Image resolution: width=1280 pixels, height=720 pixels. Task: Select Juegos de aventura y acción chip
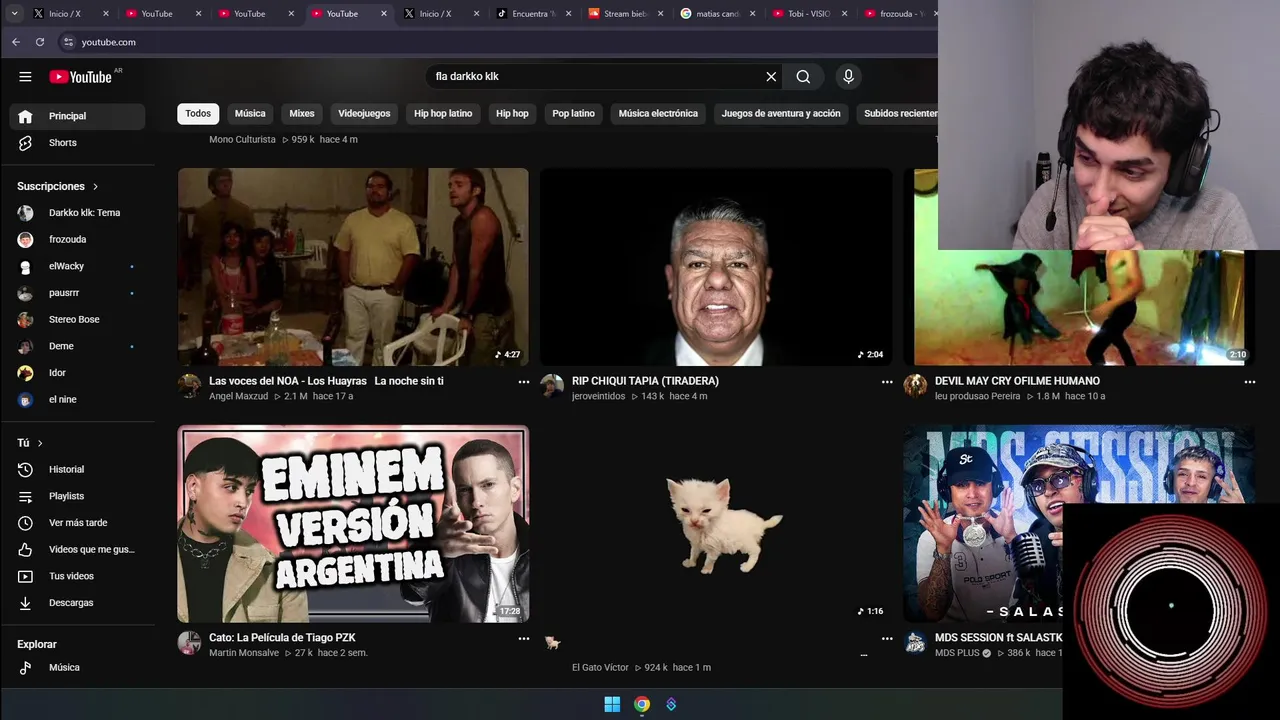point(781,113)
